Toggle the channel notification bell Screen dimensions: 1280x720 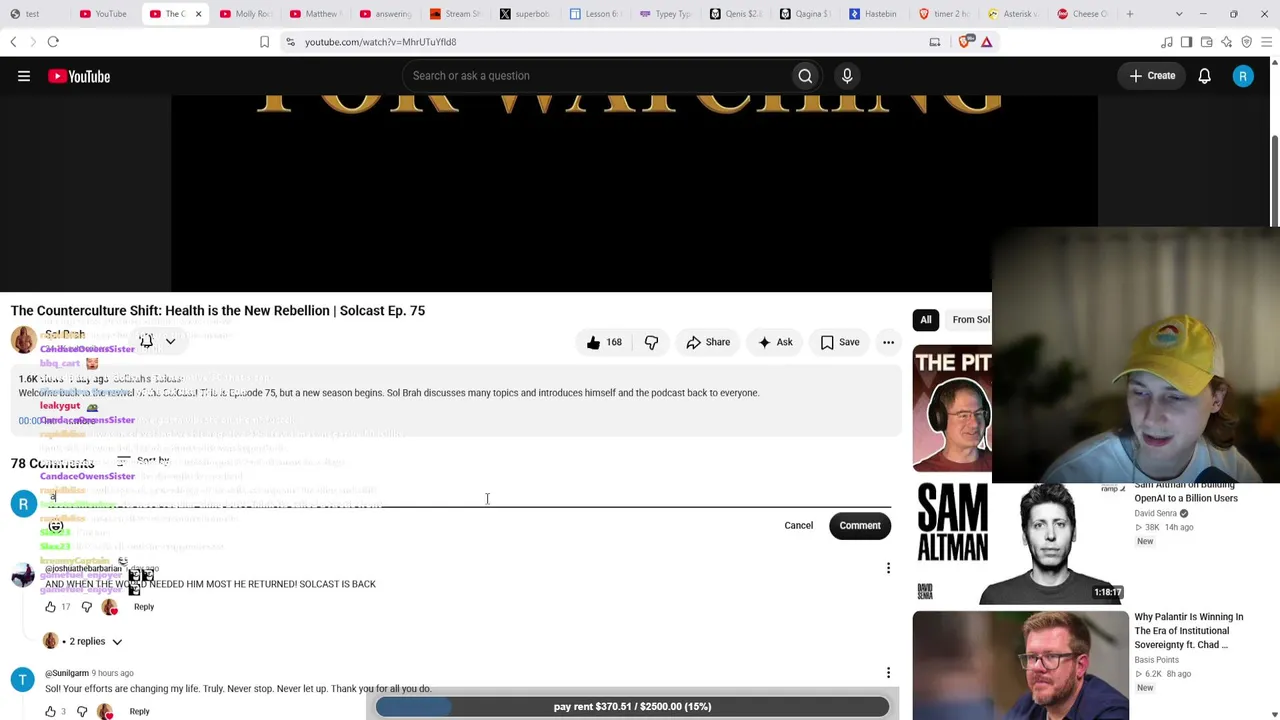pos(146,341)
